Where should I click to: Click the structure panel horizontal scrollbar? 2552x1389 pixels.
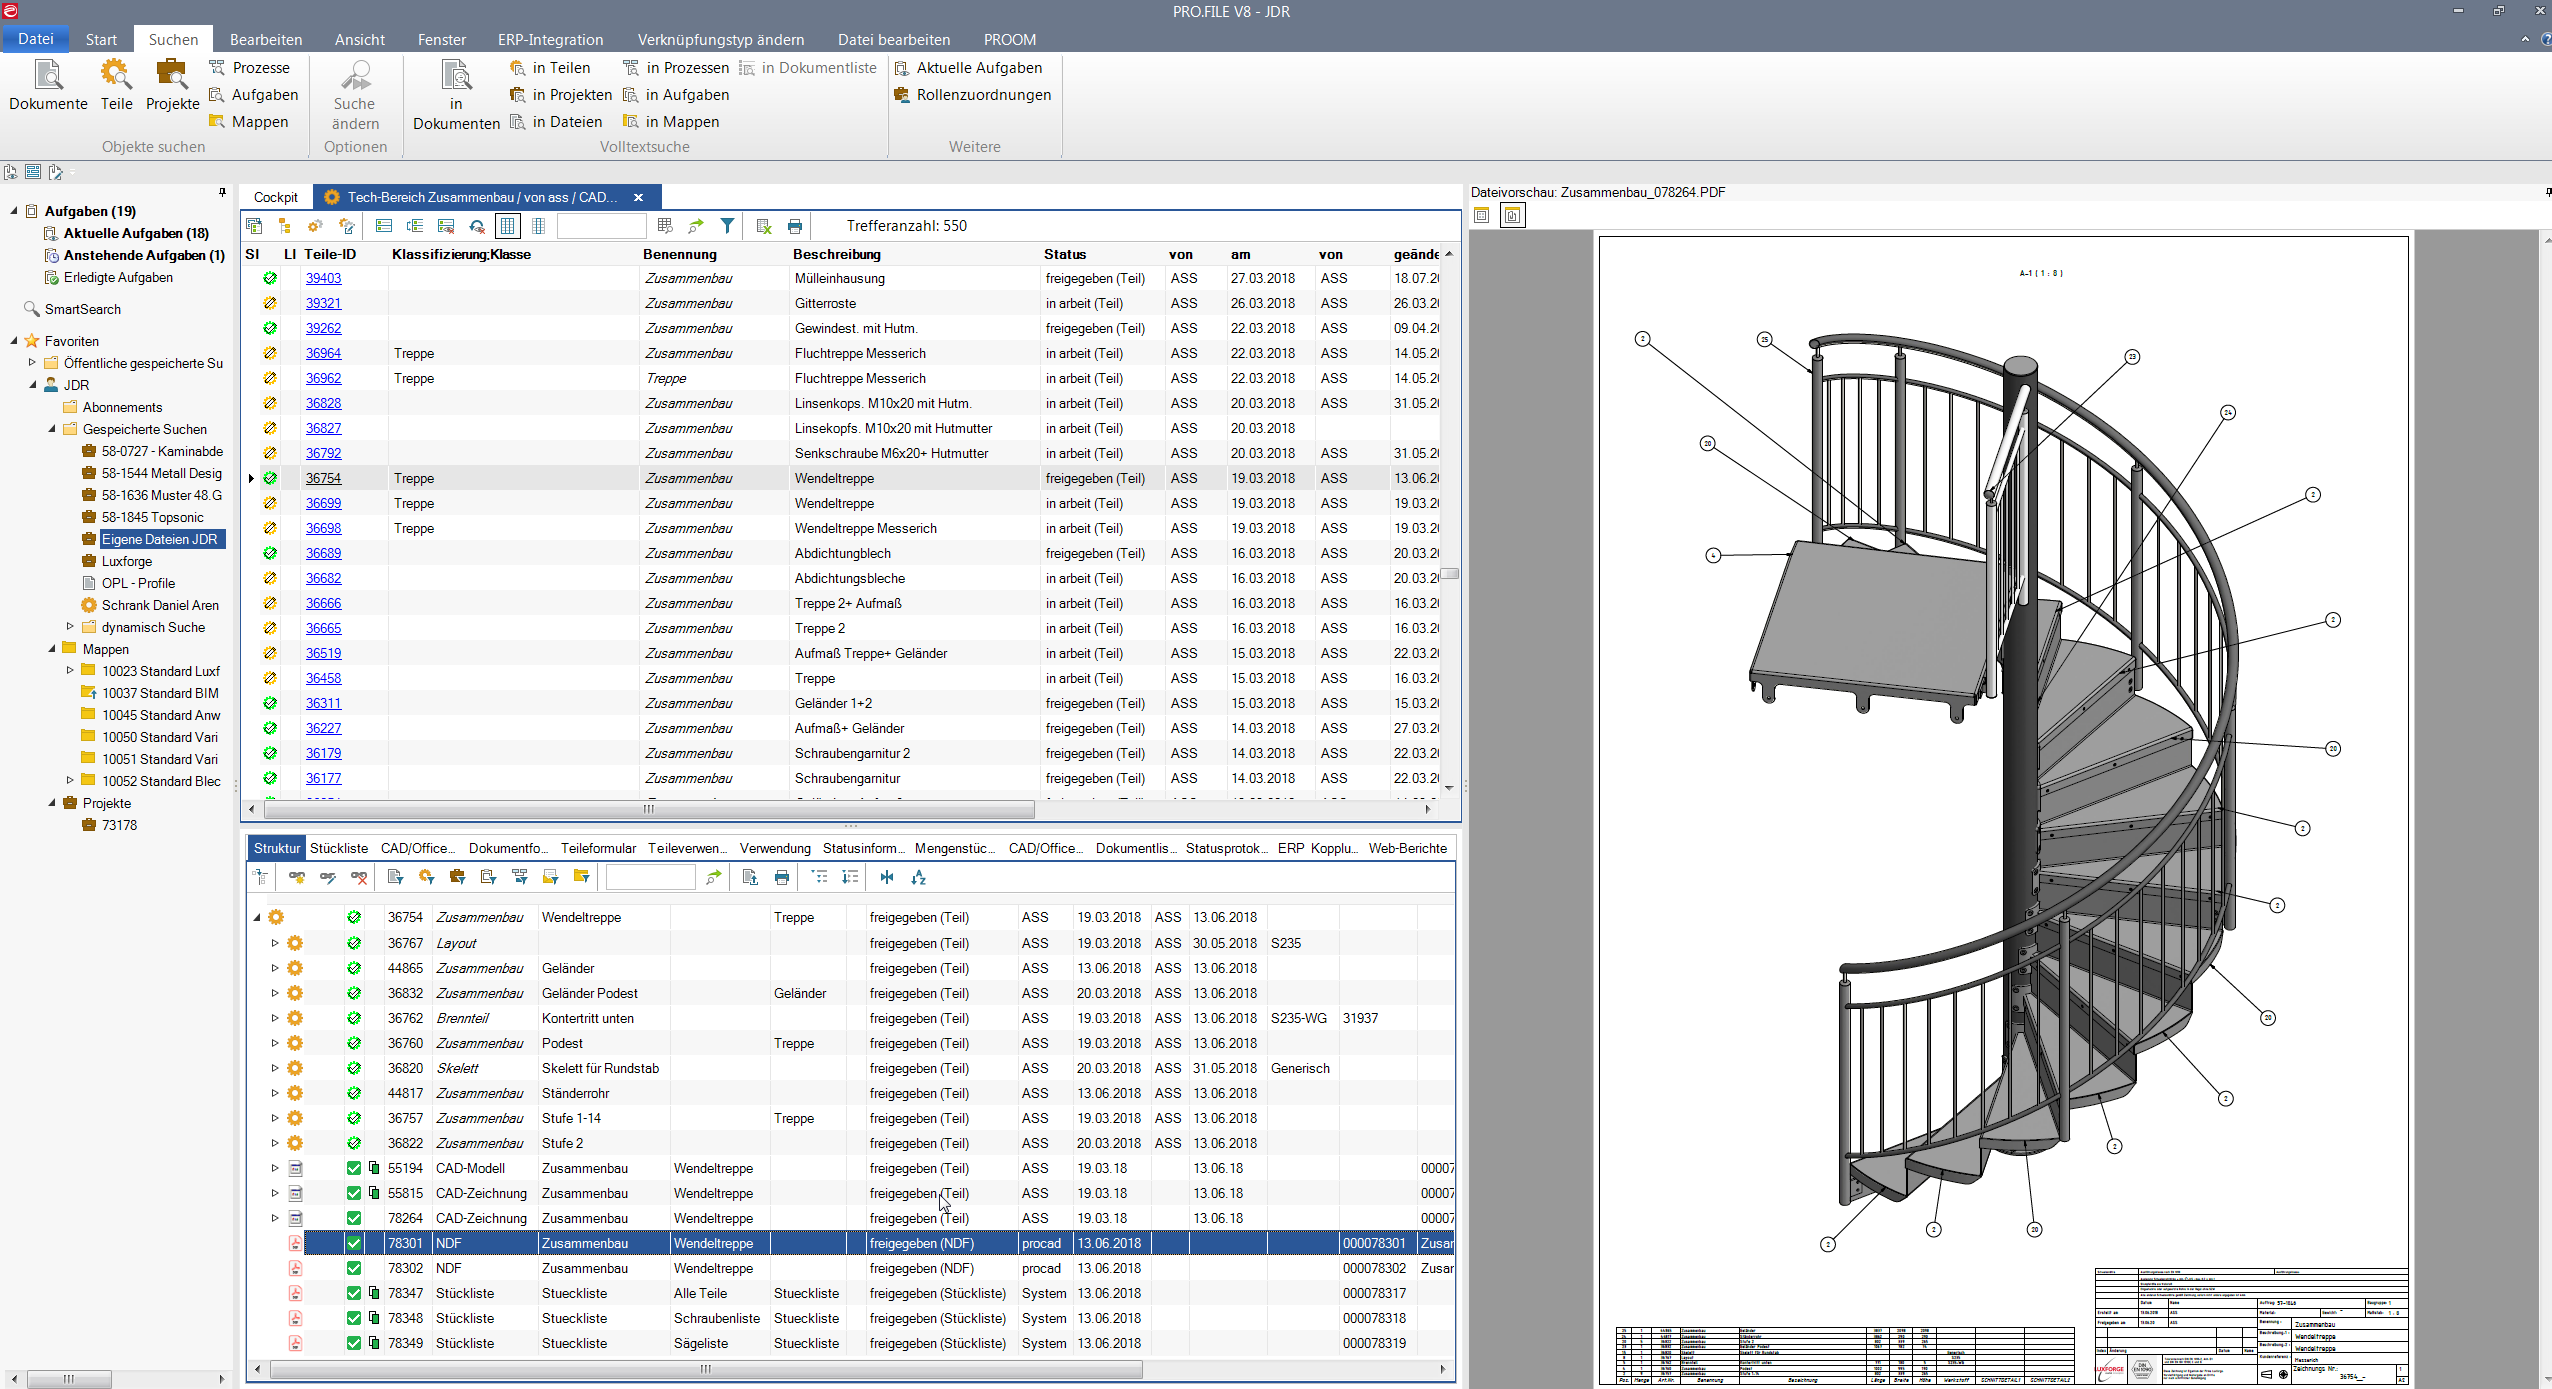coord(706,1369)
